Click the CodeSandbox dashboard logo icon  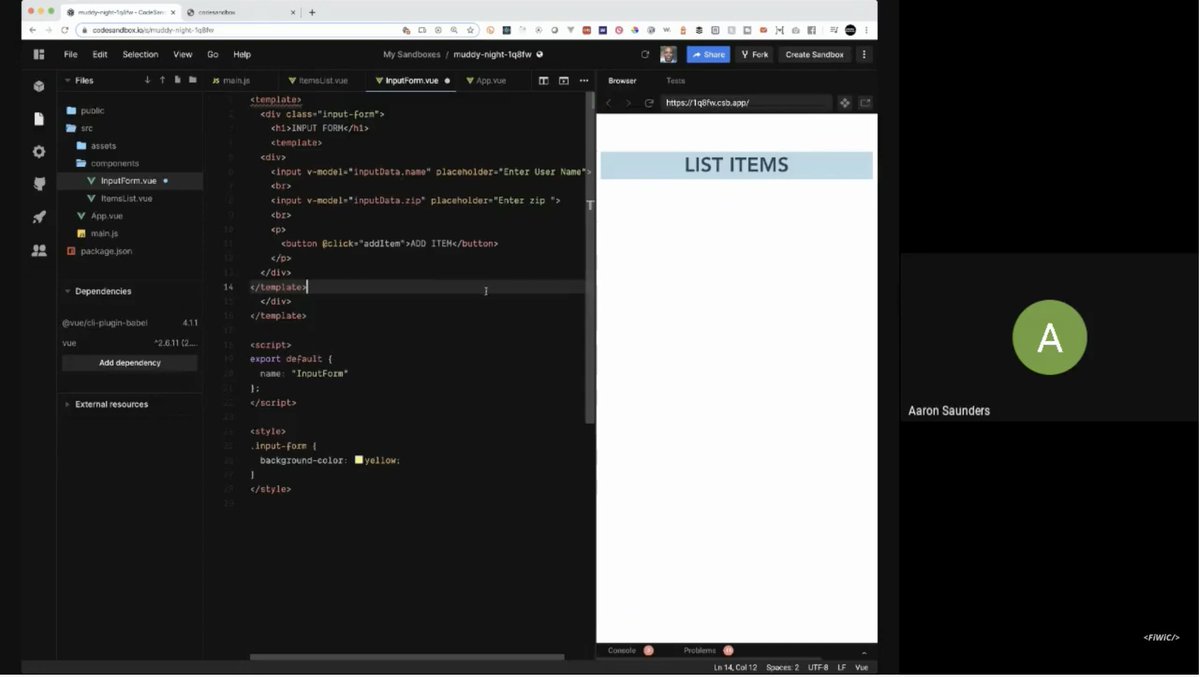pyautogui.click(x=39, y=54)
